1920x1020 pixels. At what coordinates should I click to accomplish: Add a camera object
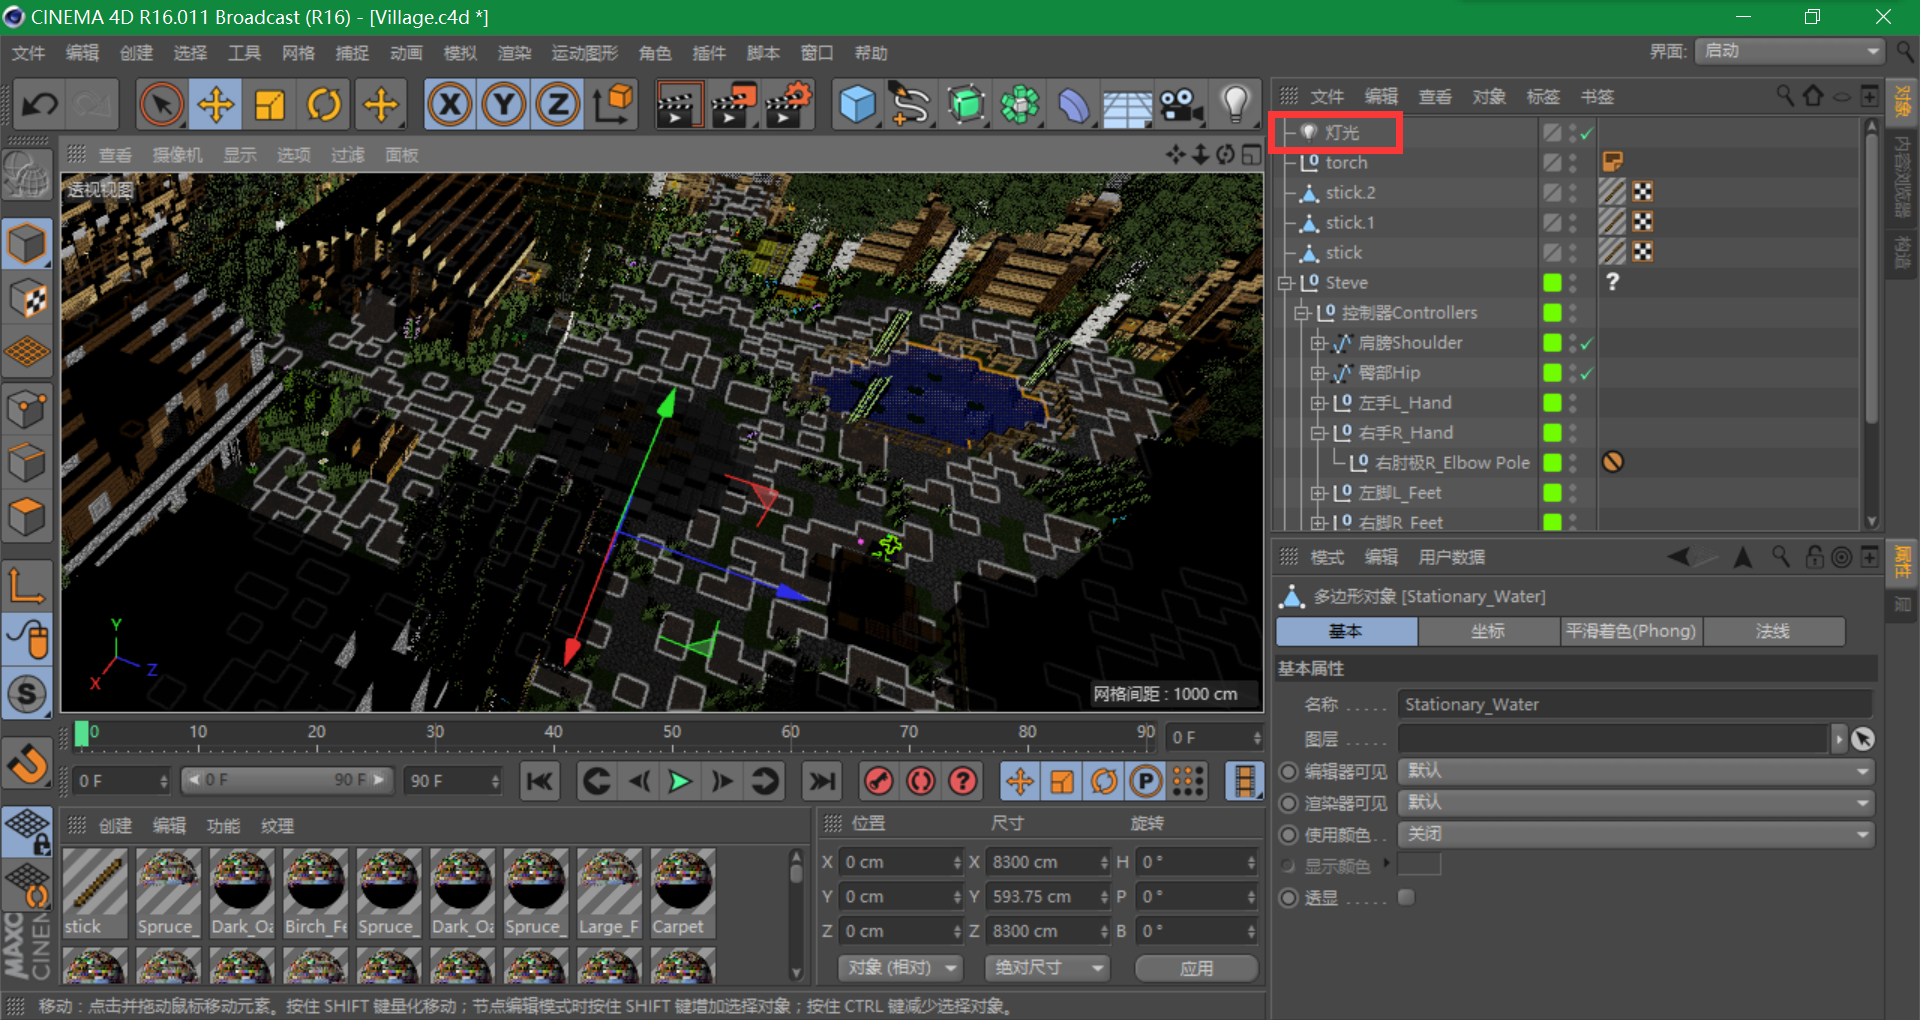(1181, 104)
